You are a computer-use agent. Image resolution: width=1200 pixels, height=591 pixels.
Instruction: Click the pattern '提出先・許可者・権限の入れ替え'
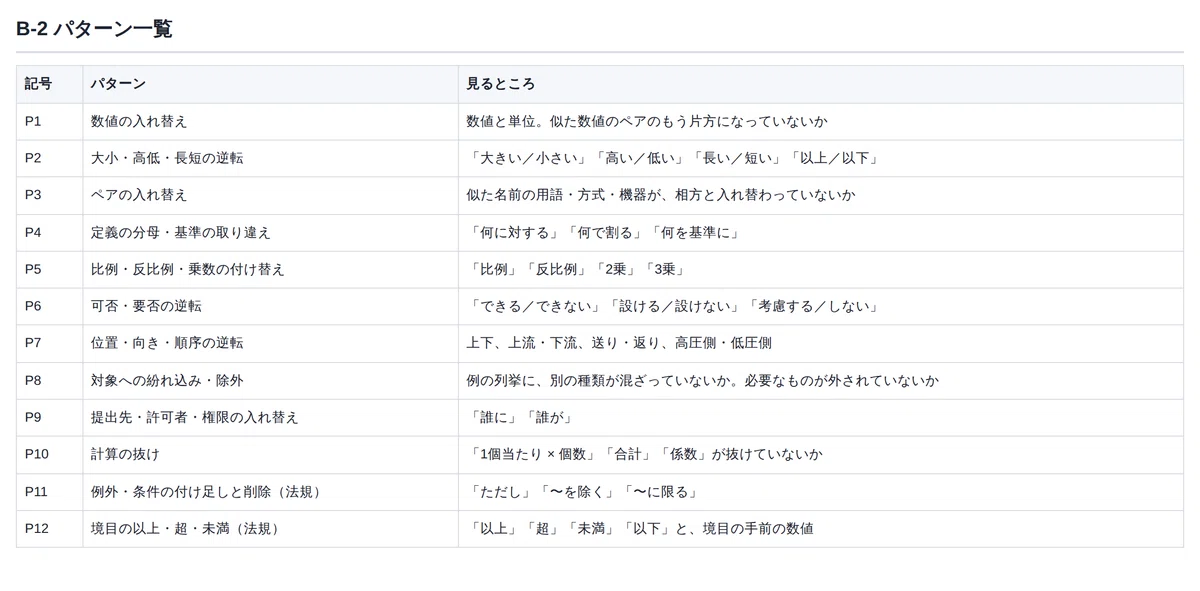[195, 417]
